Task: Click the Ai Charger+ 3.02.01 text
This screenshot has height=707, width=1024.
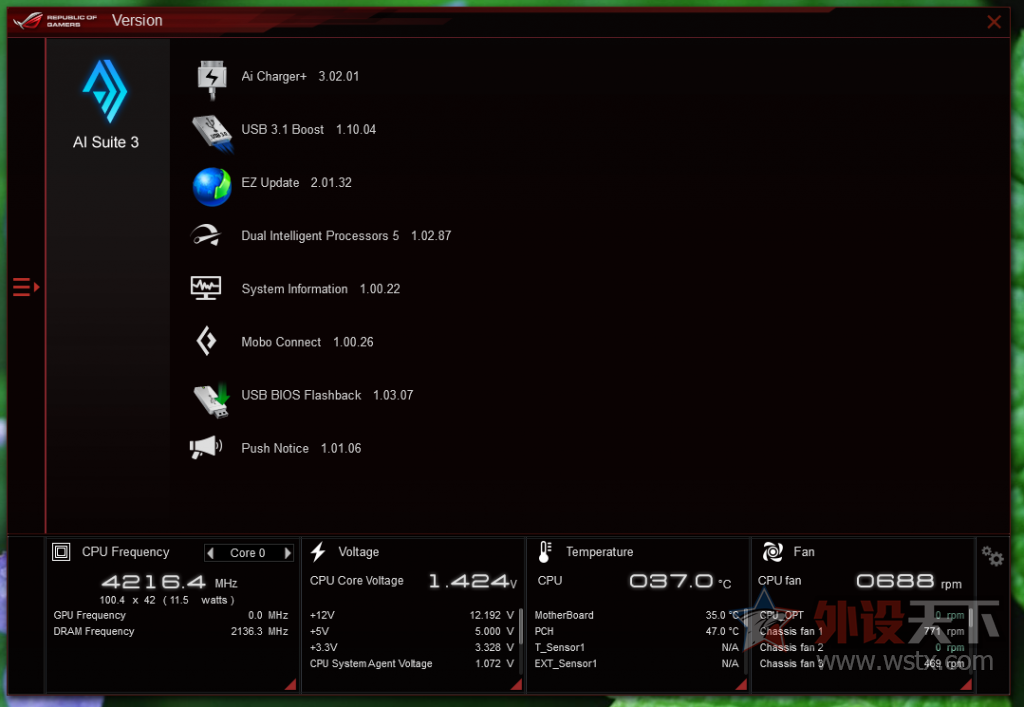Action: pos(300,76)
